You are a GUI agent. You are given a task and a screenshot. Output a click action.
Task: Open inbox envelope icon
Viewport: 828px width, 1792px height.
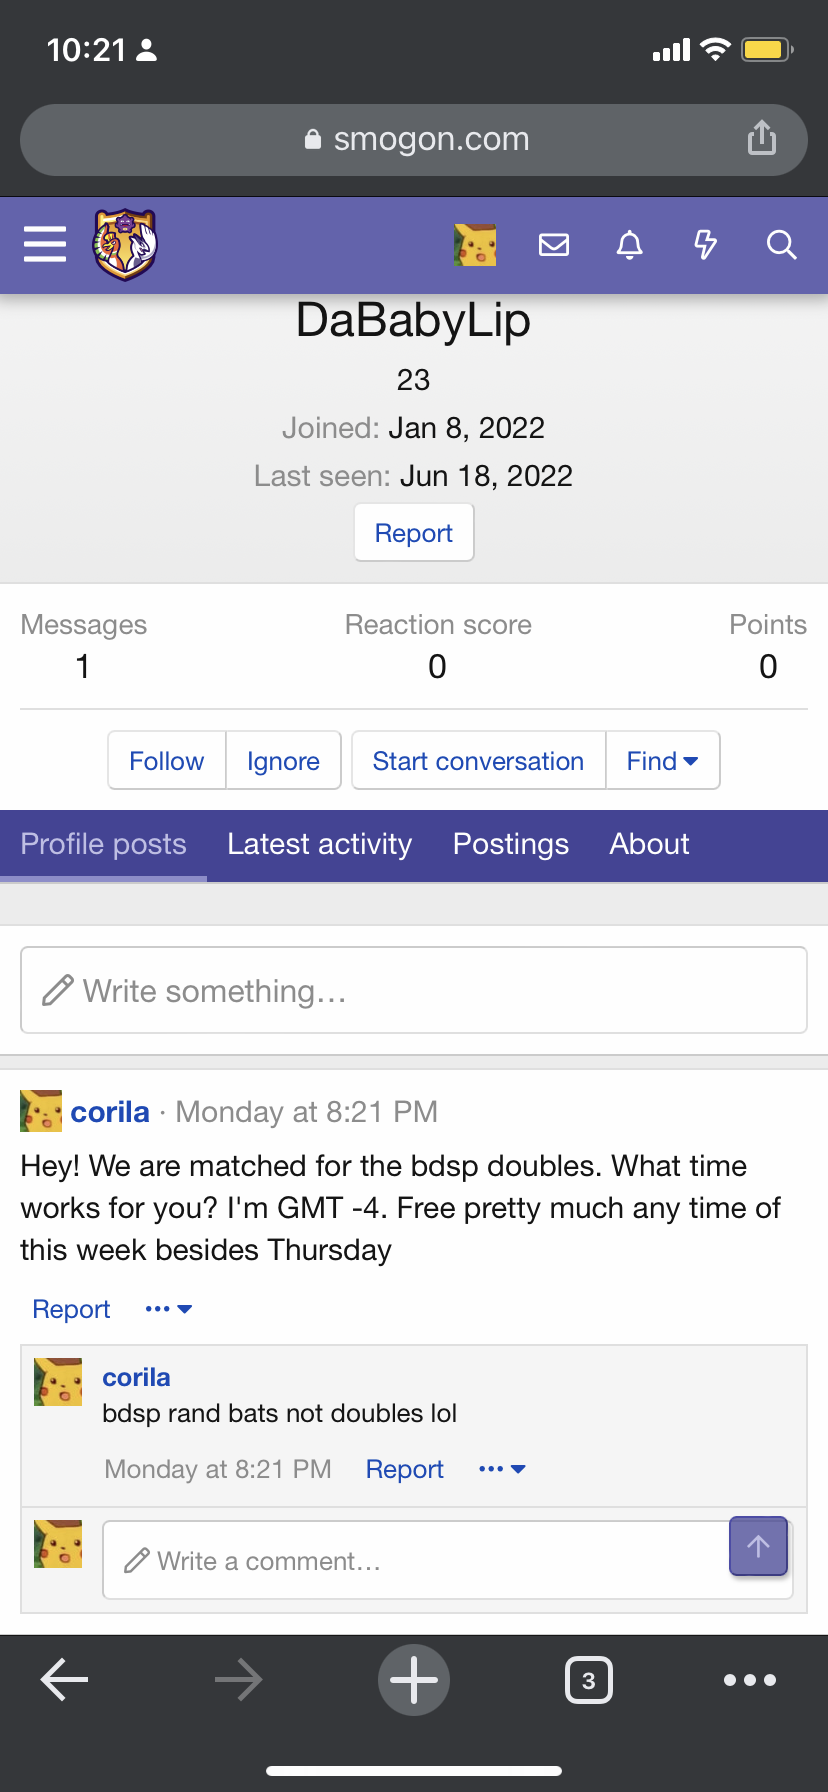554,245
